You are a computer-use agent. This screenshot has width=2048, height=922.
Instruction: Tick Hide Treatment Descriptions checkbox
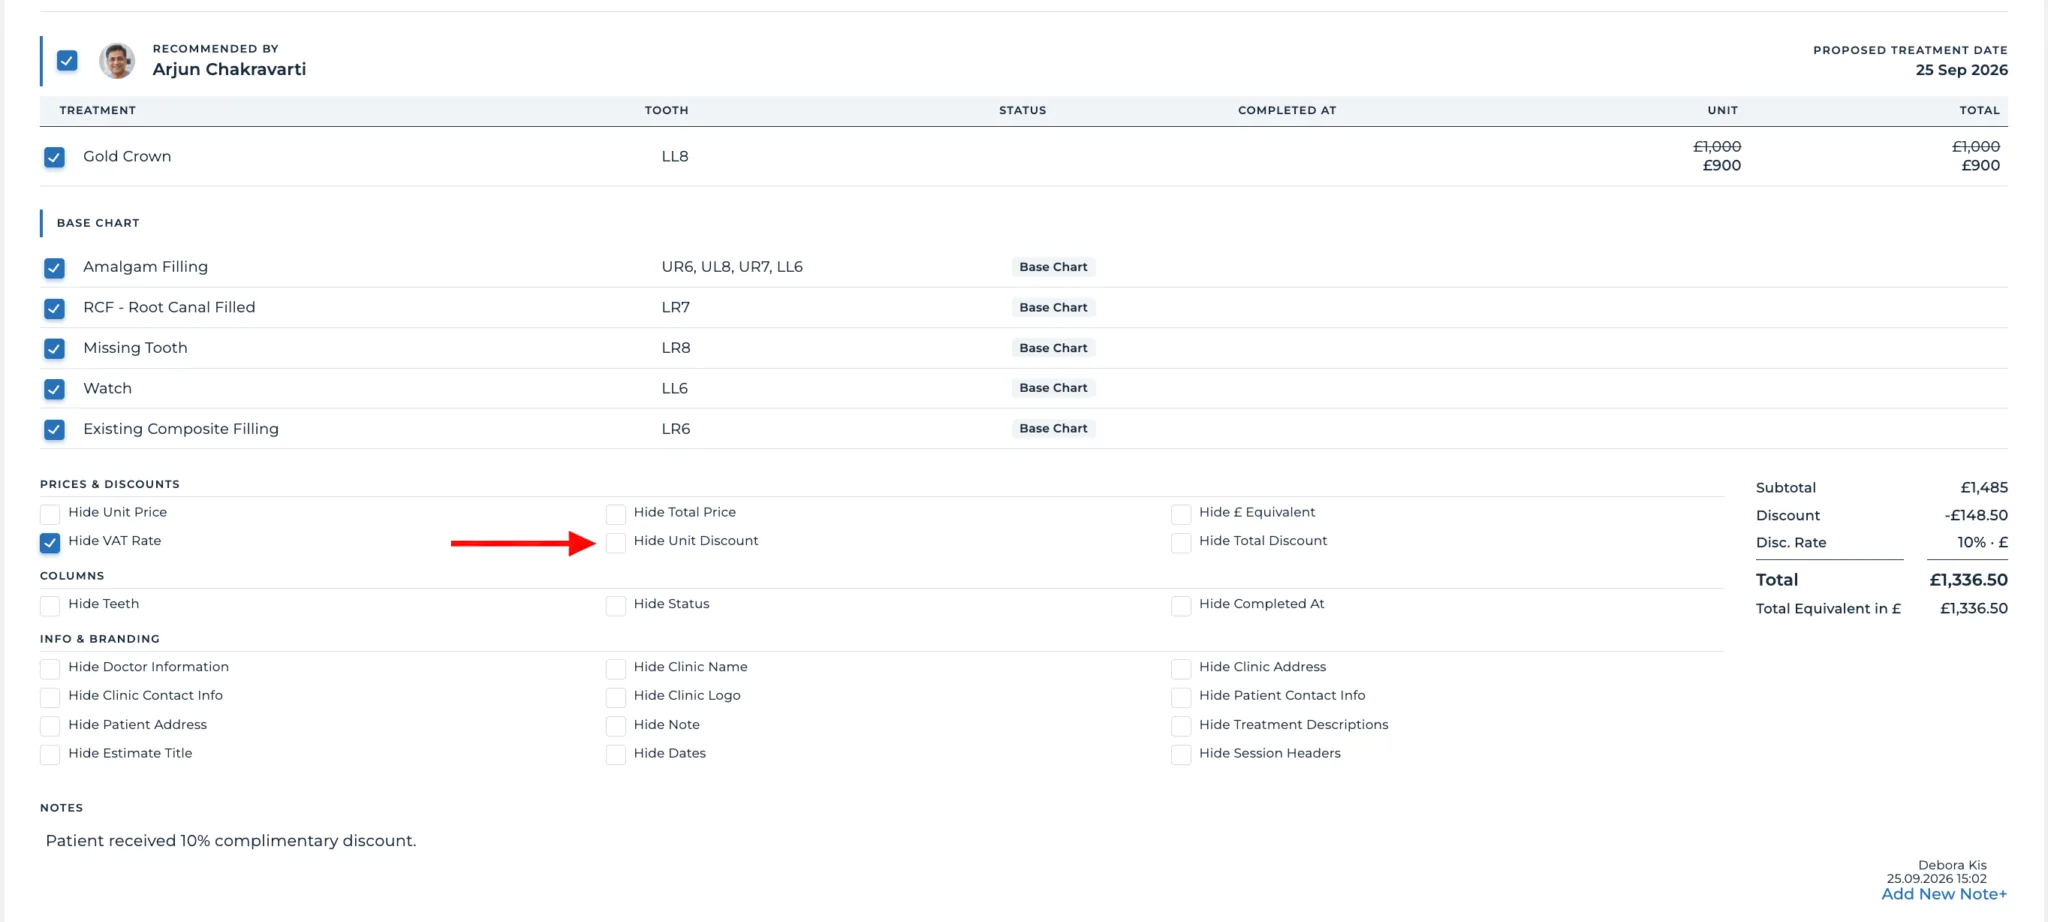click(x=1181, y=726)
